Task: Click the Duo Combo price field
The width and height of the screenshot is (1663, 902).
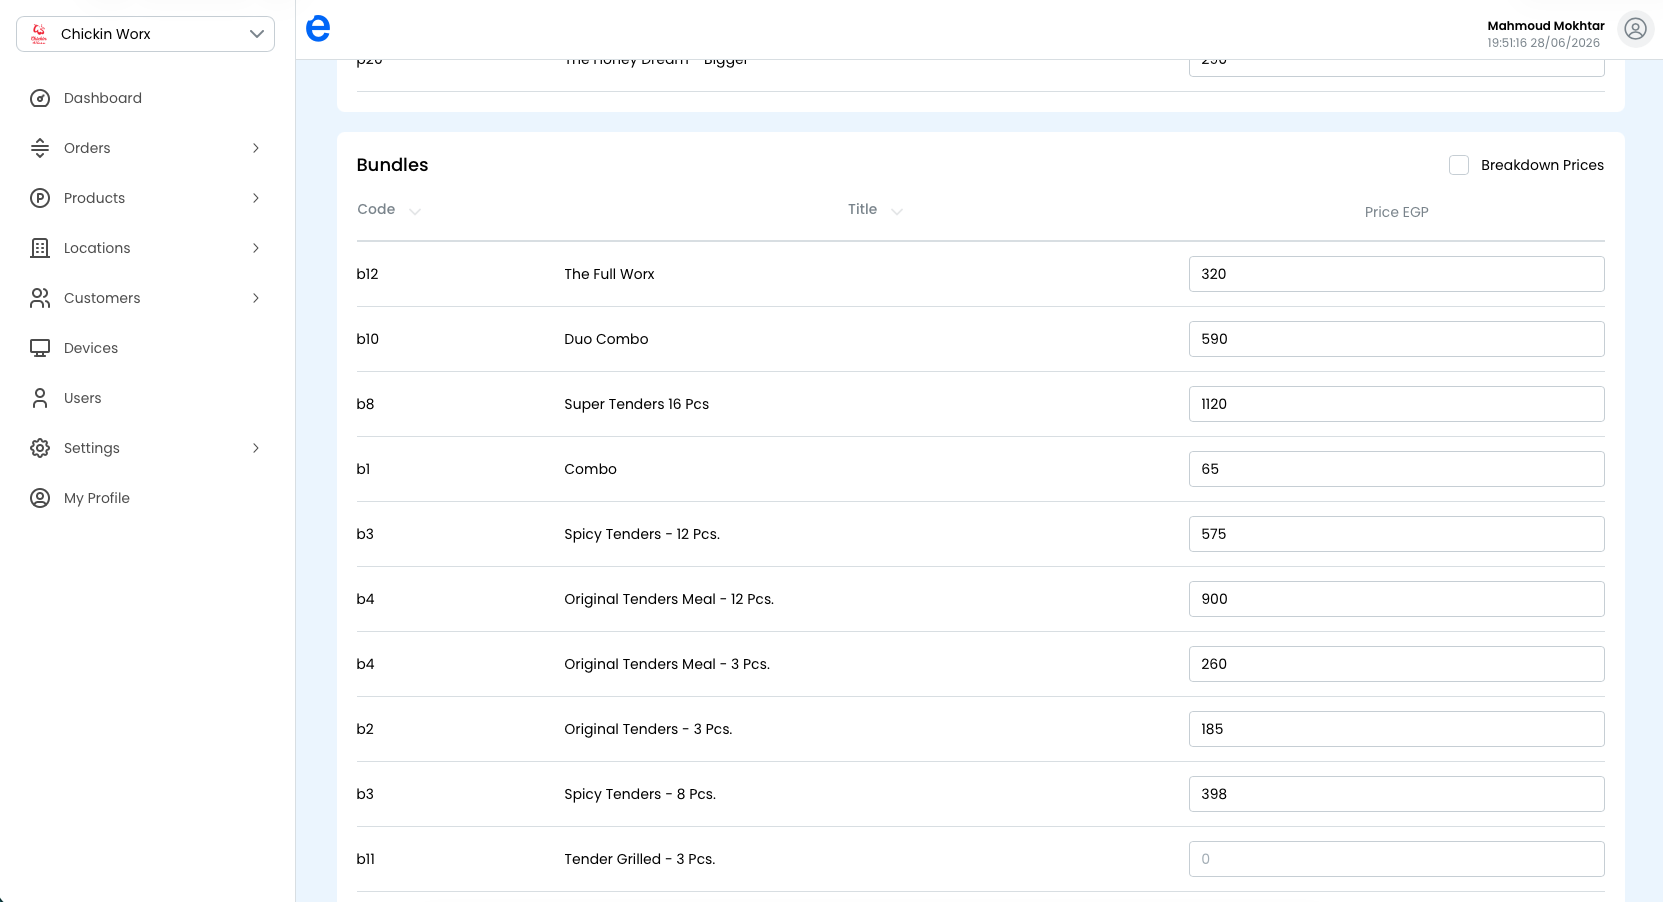Action: click(x=1396, y=339)
